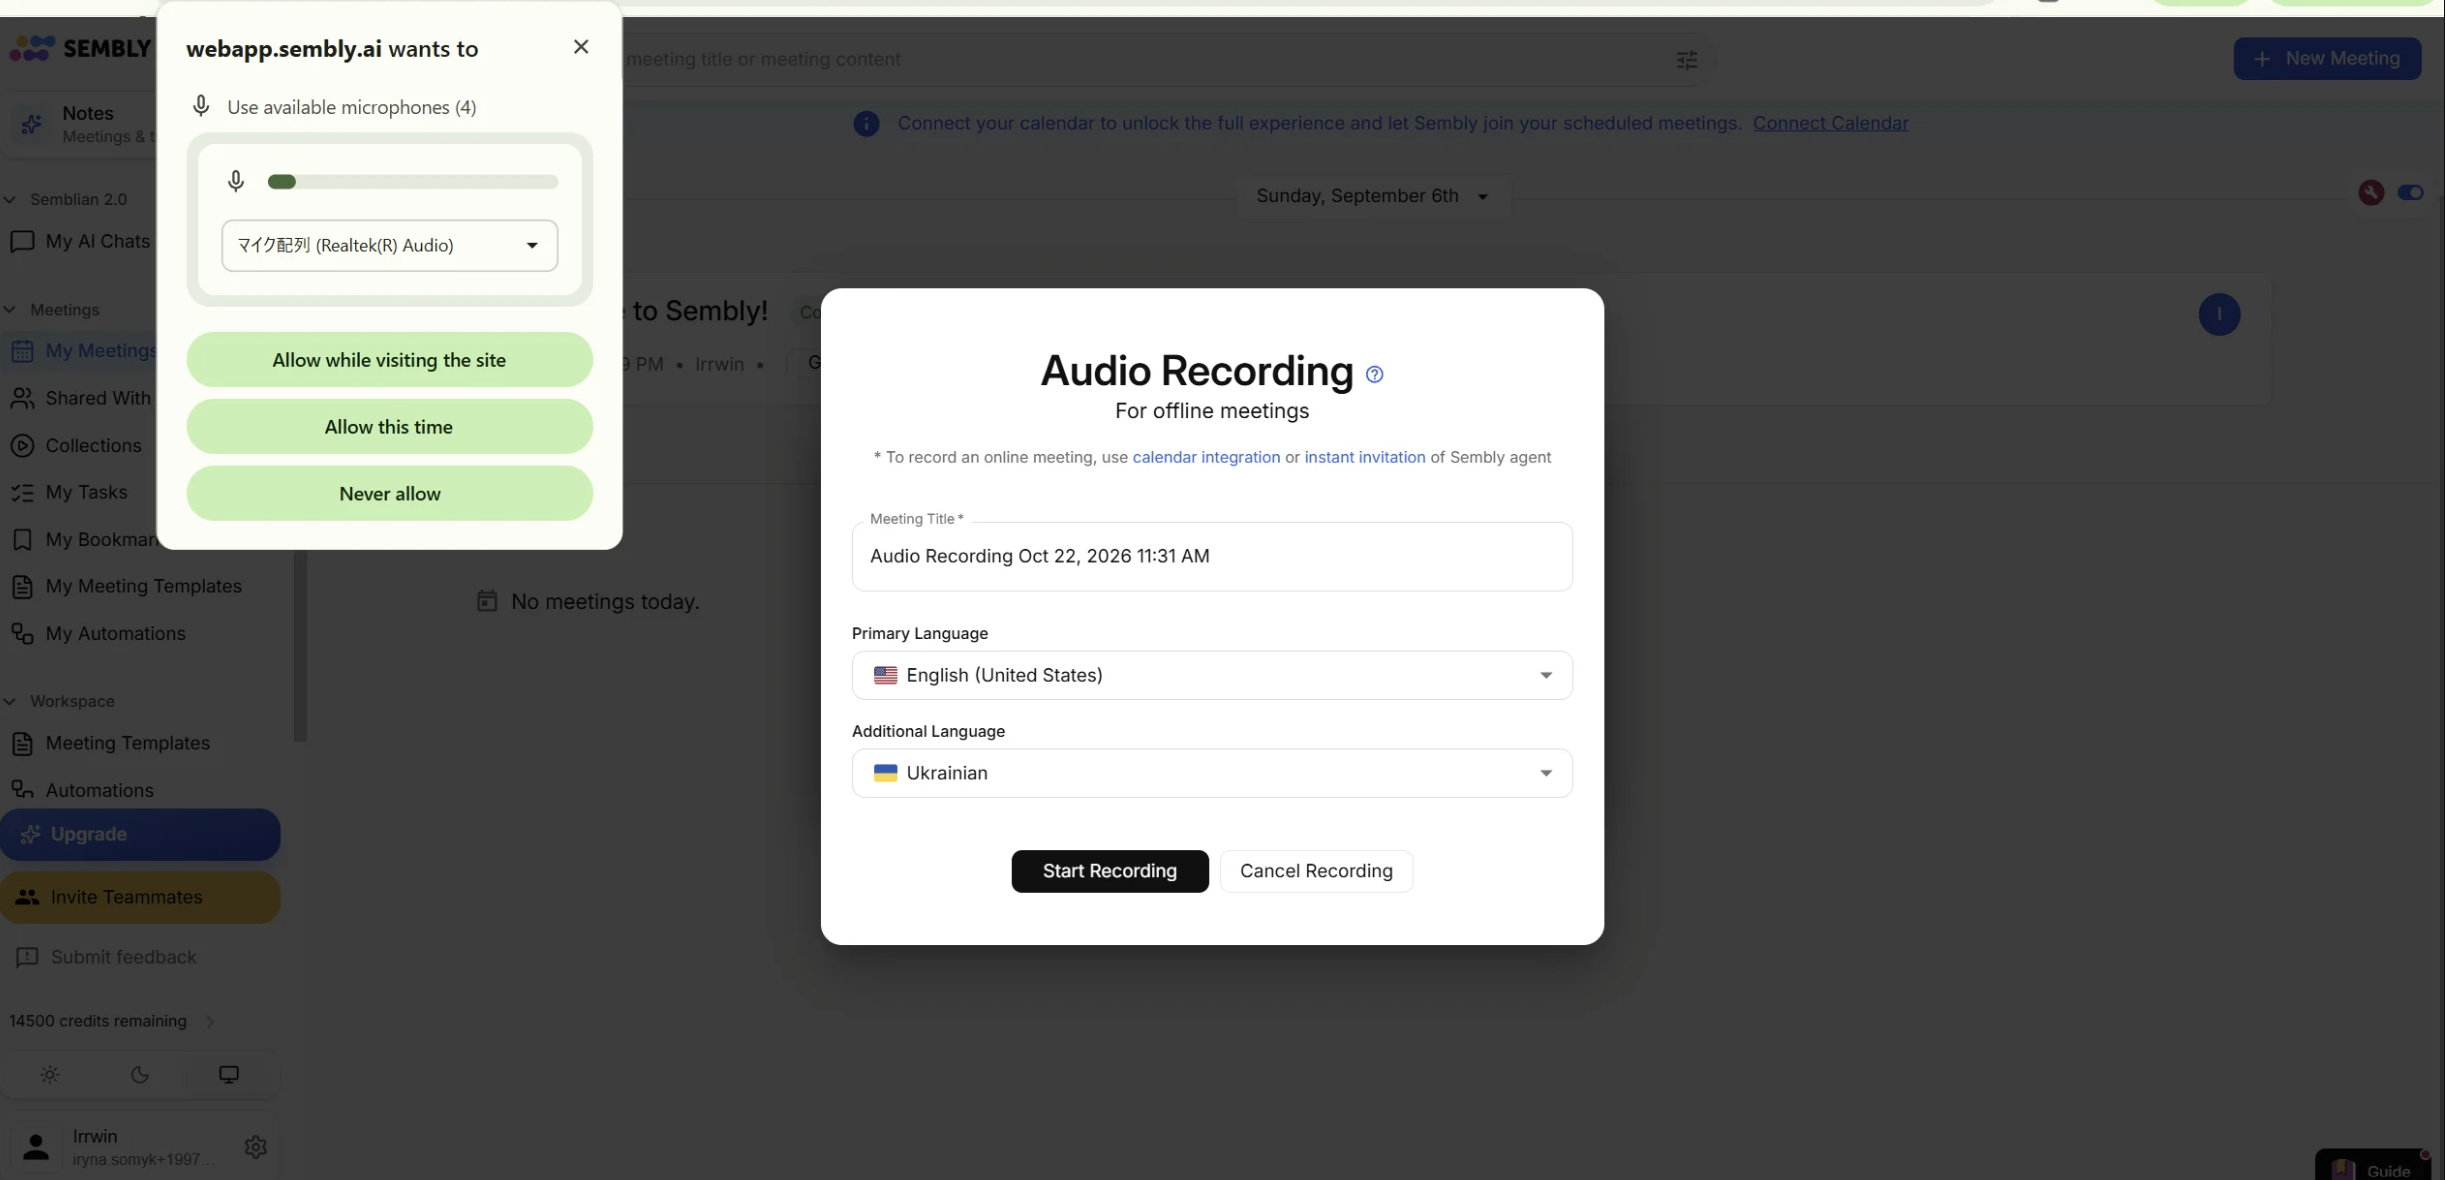This screenshot has height=1180, width=2445.
Task: Close the microphone permission popup
Action: coord(581,47)
